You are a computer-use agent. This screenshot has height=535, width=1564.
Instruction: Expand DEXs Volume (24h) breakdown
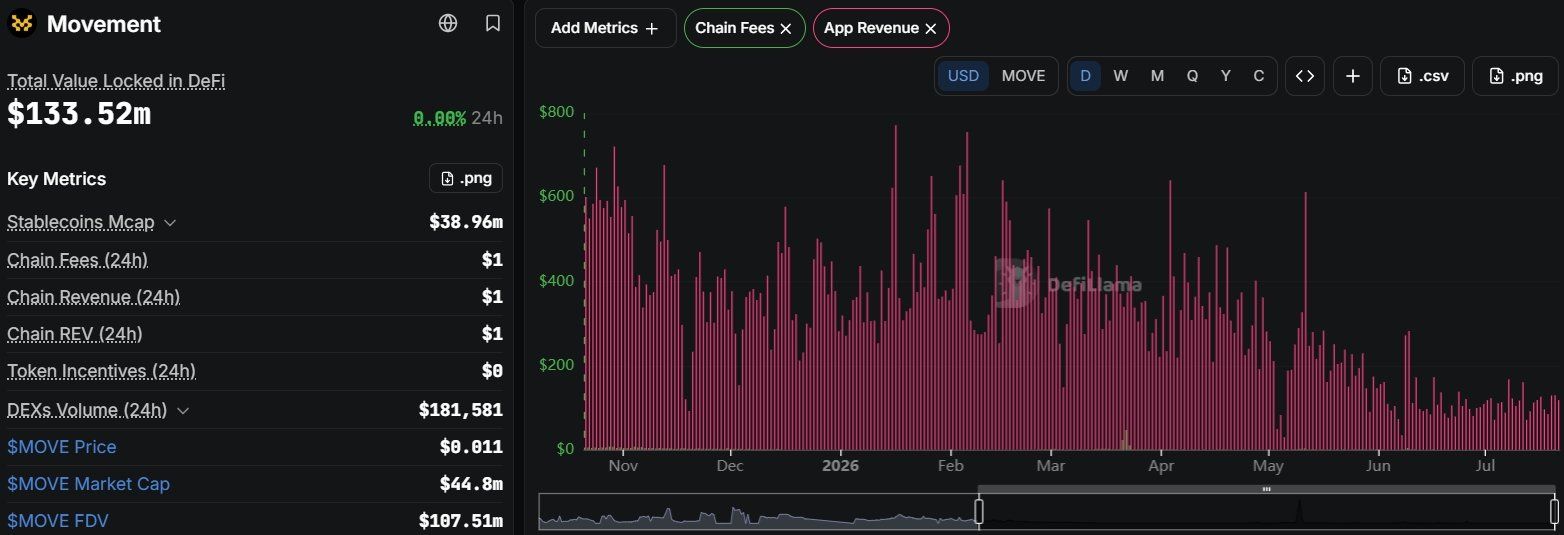click(x=182, y=410)
